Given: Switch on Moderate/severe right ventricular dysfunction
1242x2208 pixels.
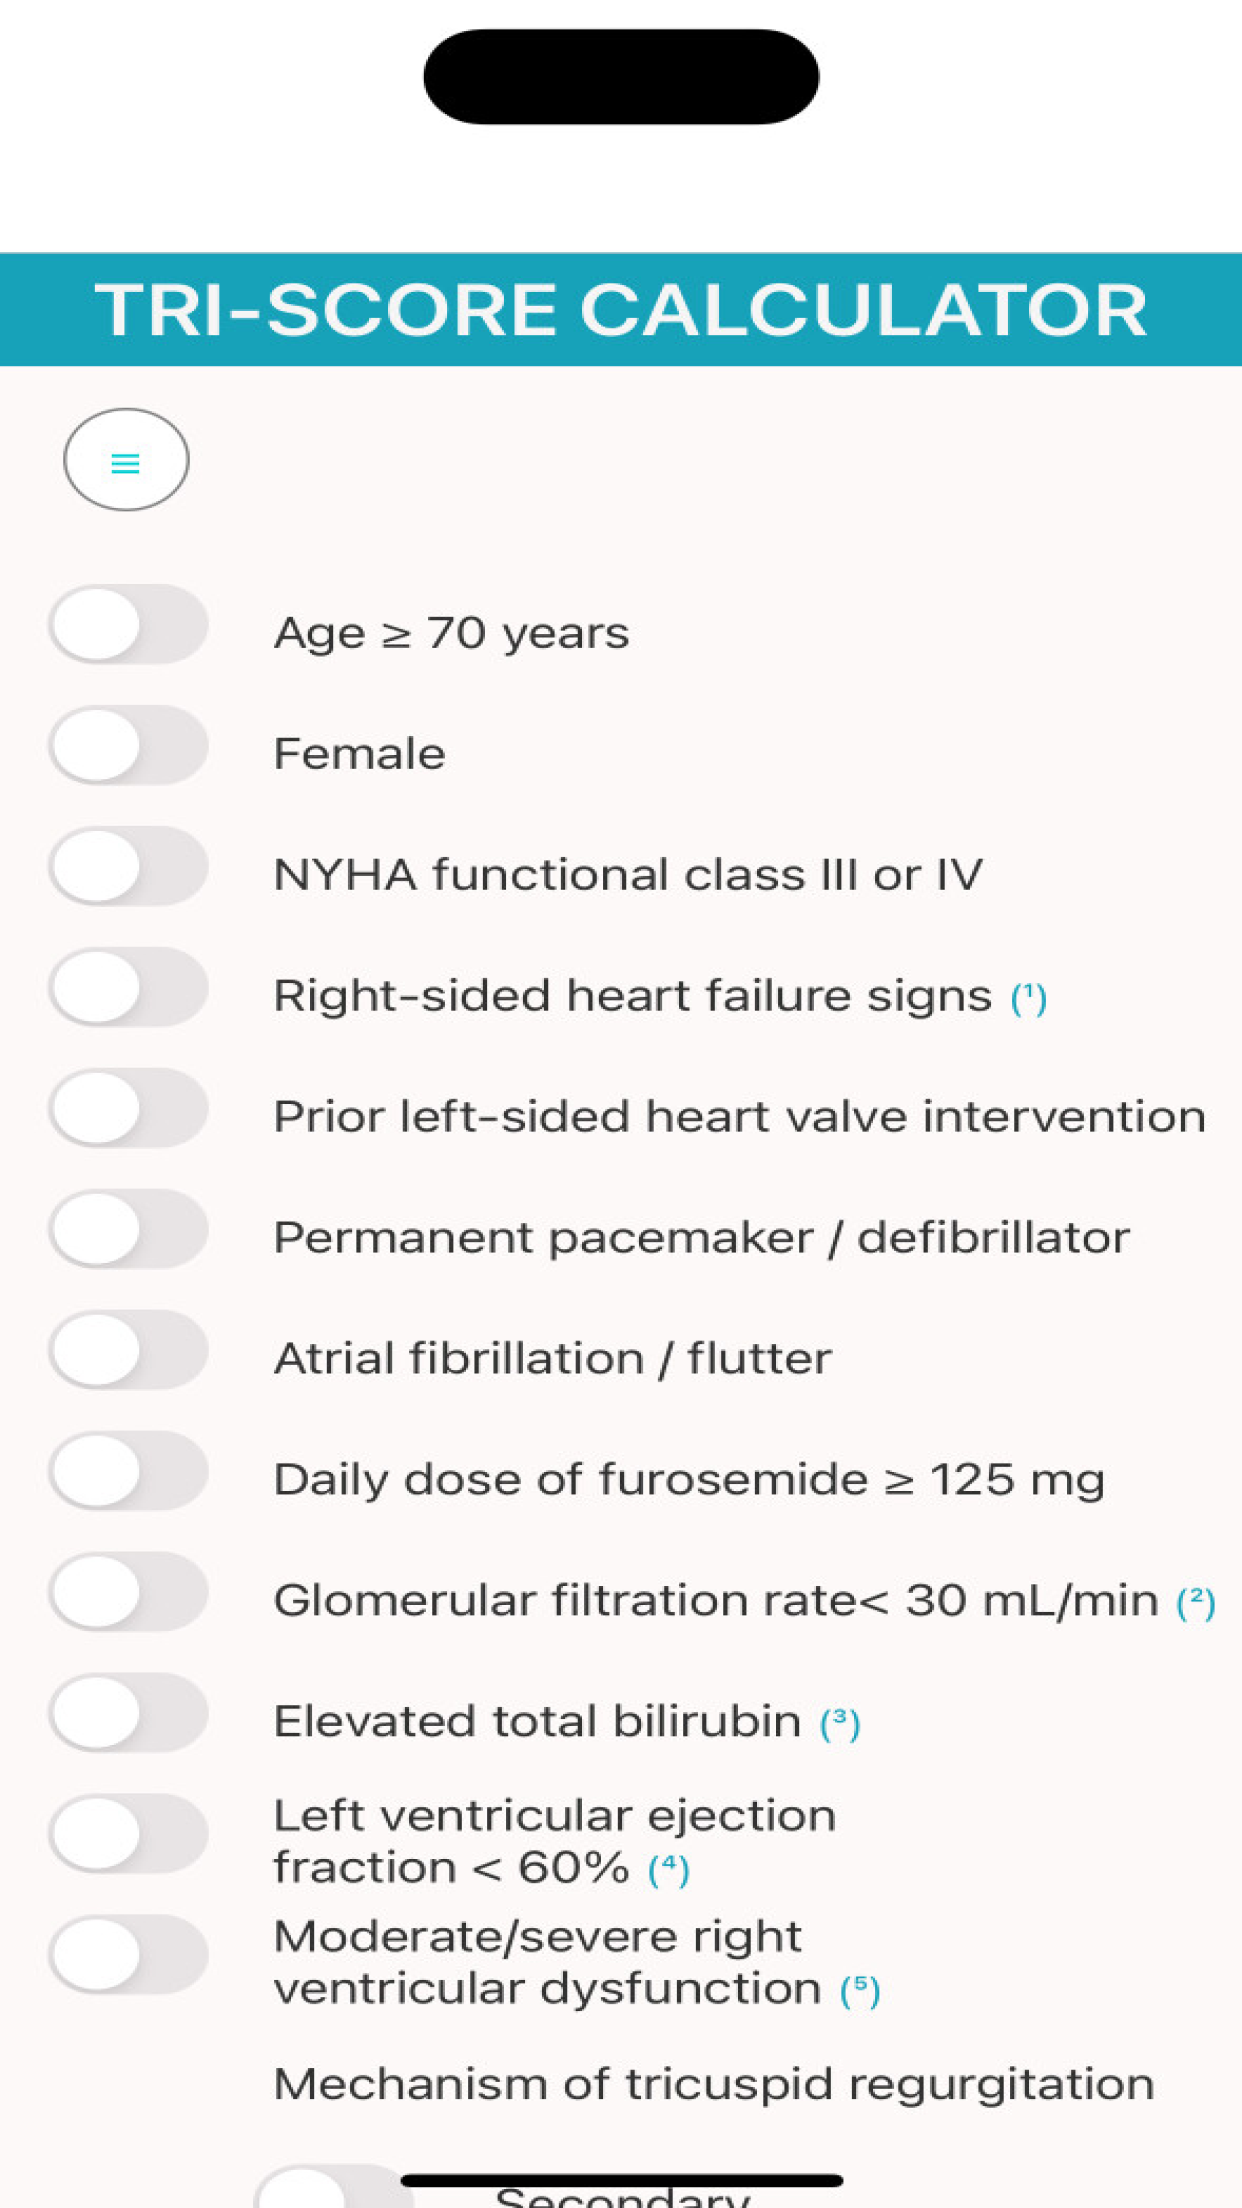Looking at the screenshot, I should click(x=128, y=1956).
